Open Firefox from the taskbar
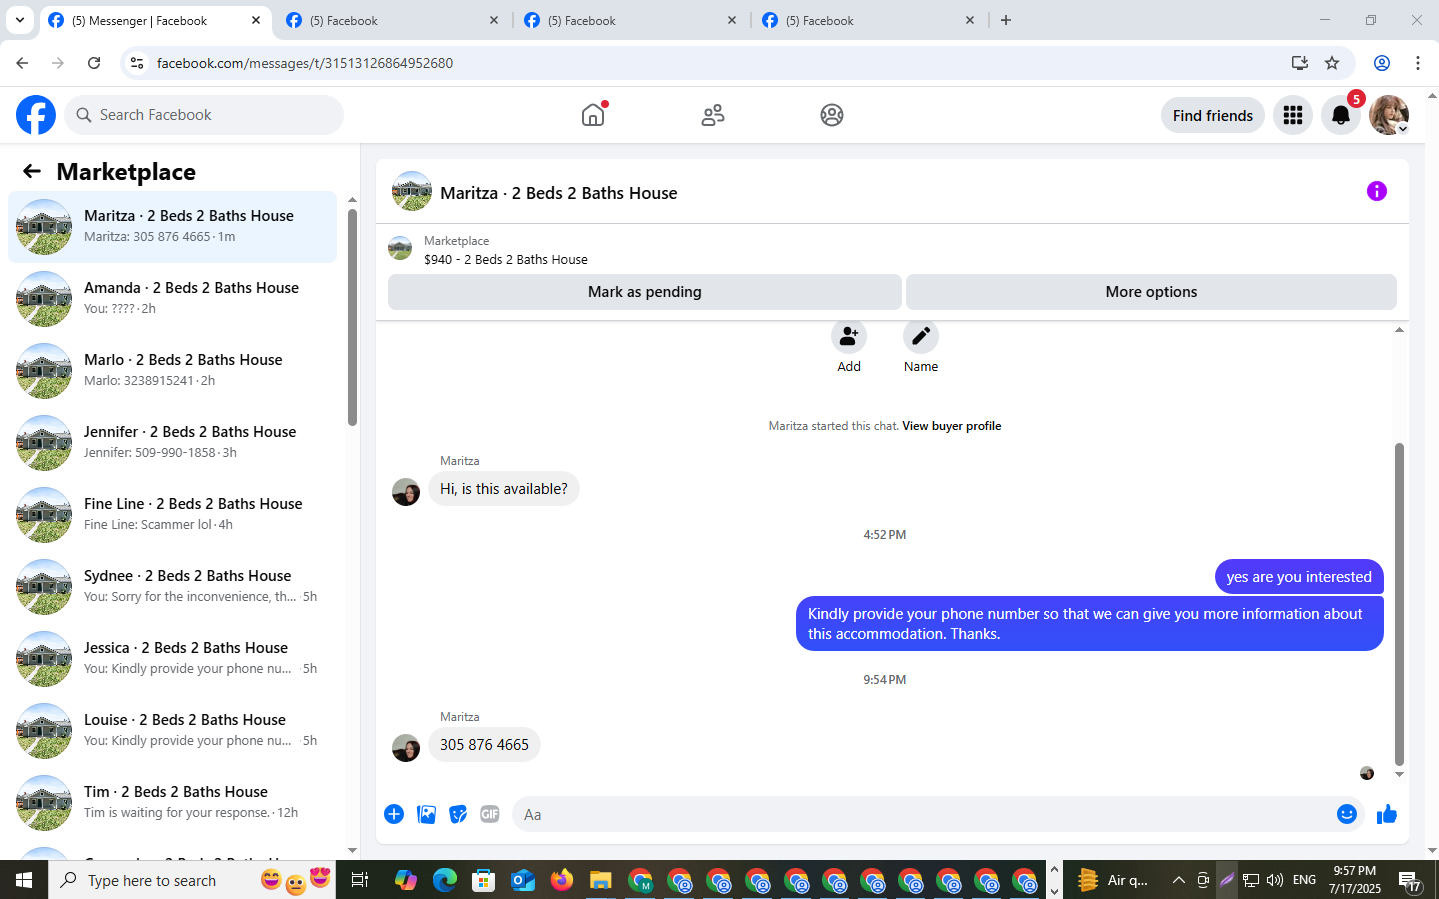 (x=562, y=880)
